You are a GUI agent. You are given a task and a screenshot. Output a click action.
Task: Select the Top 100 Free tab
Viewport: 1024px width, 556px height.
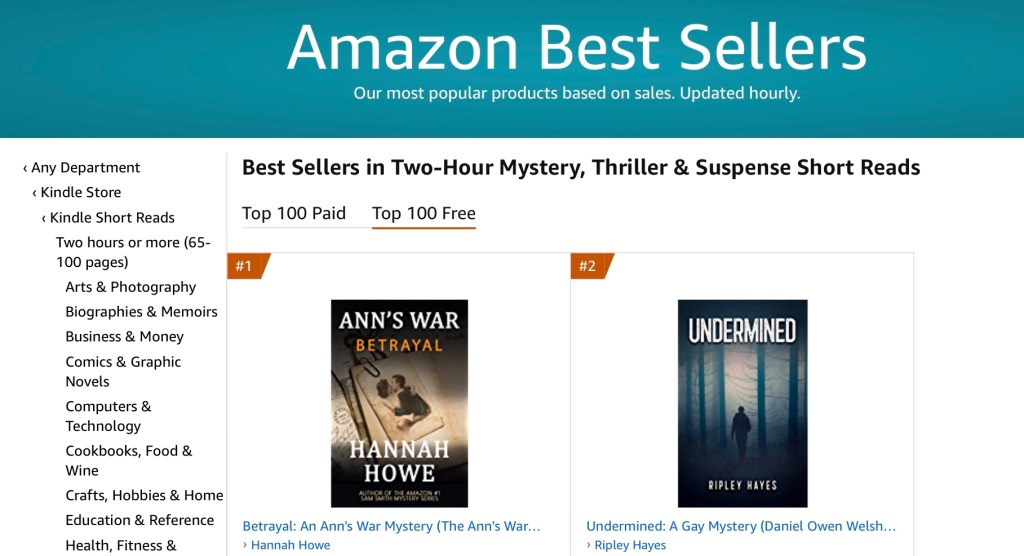click(423, 213)
